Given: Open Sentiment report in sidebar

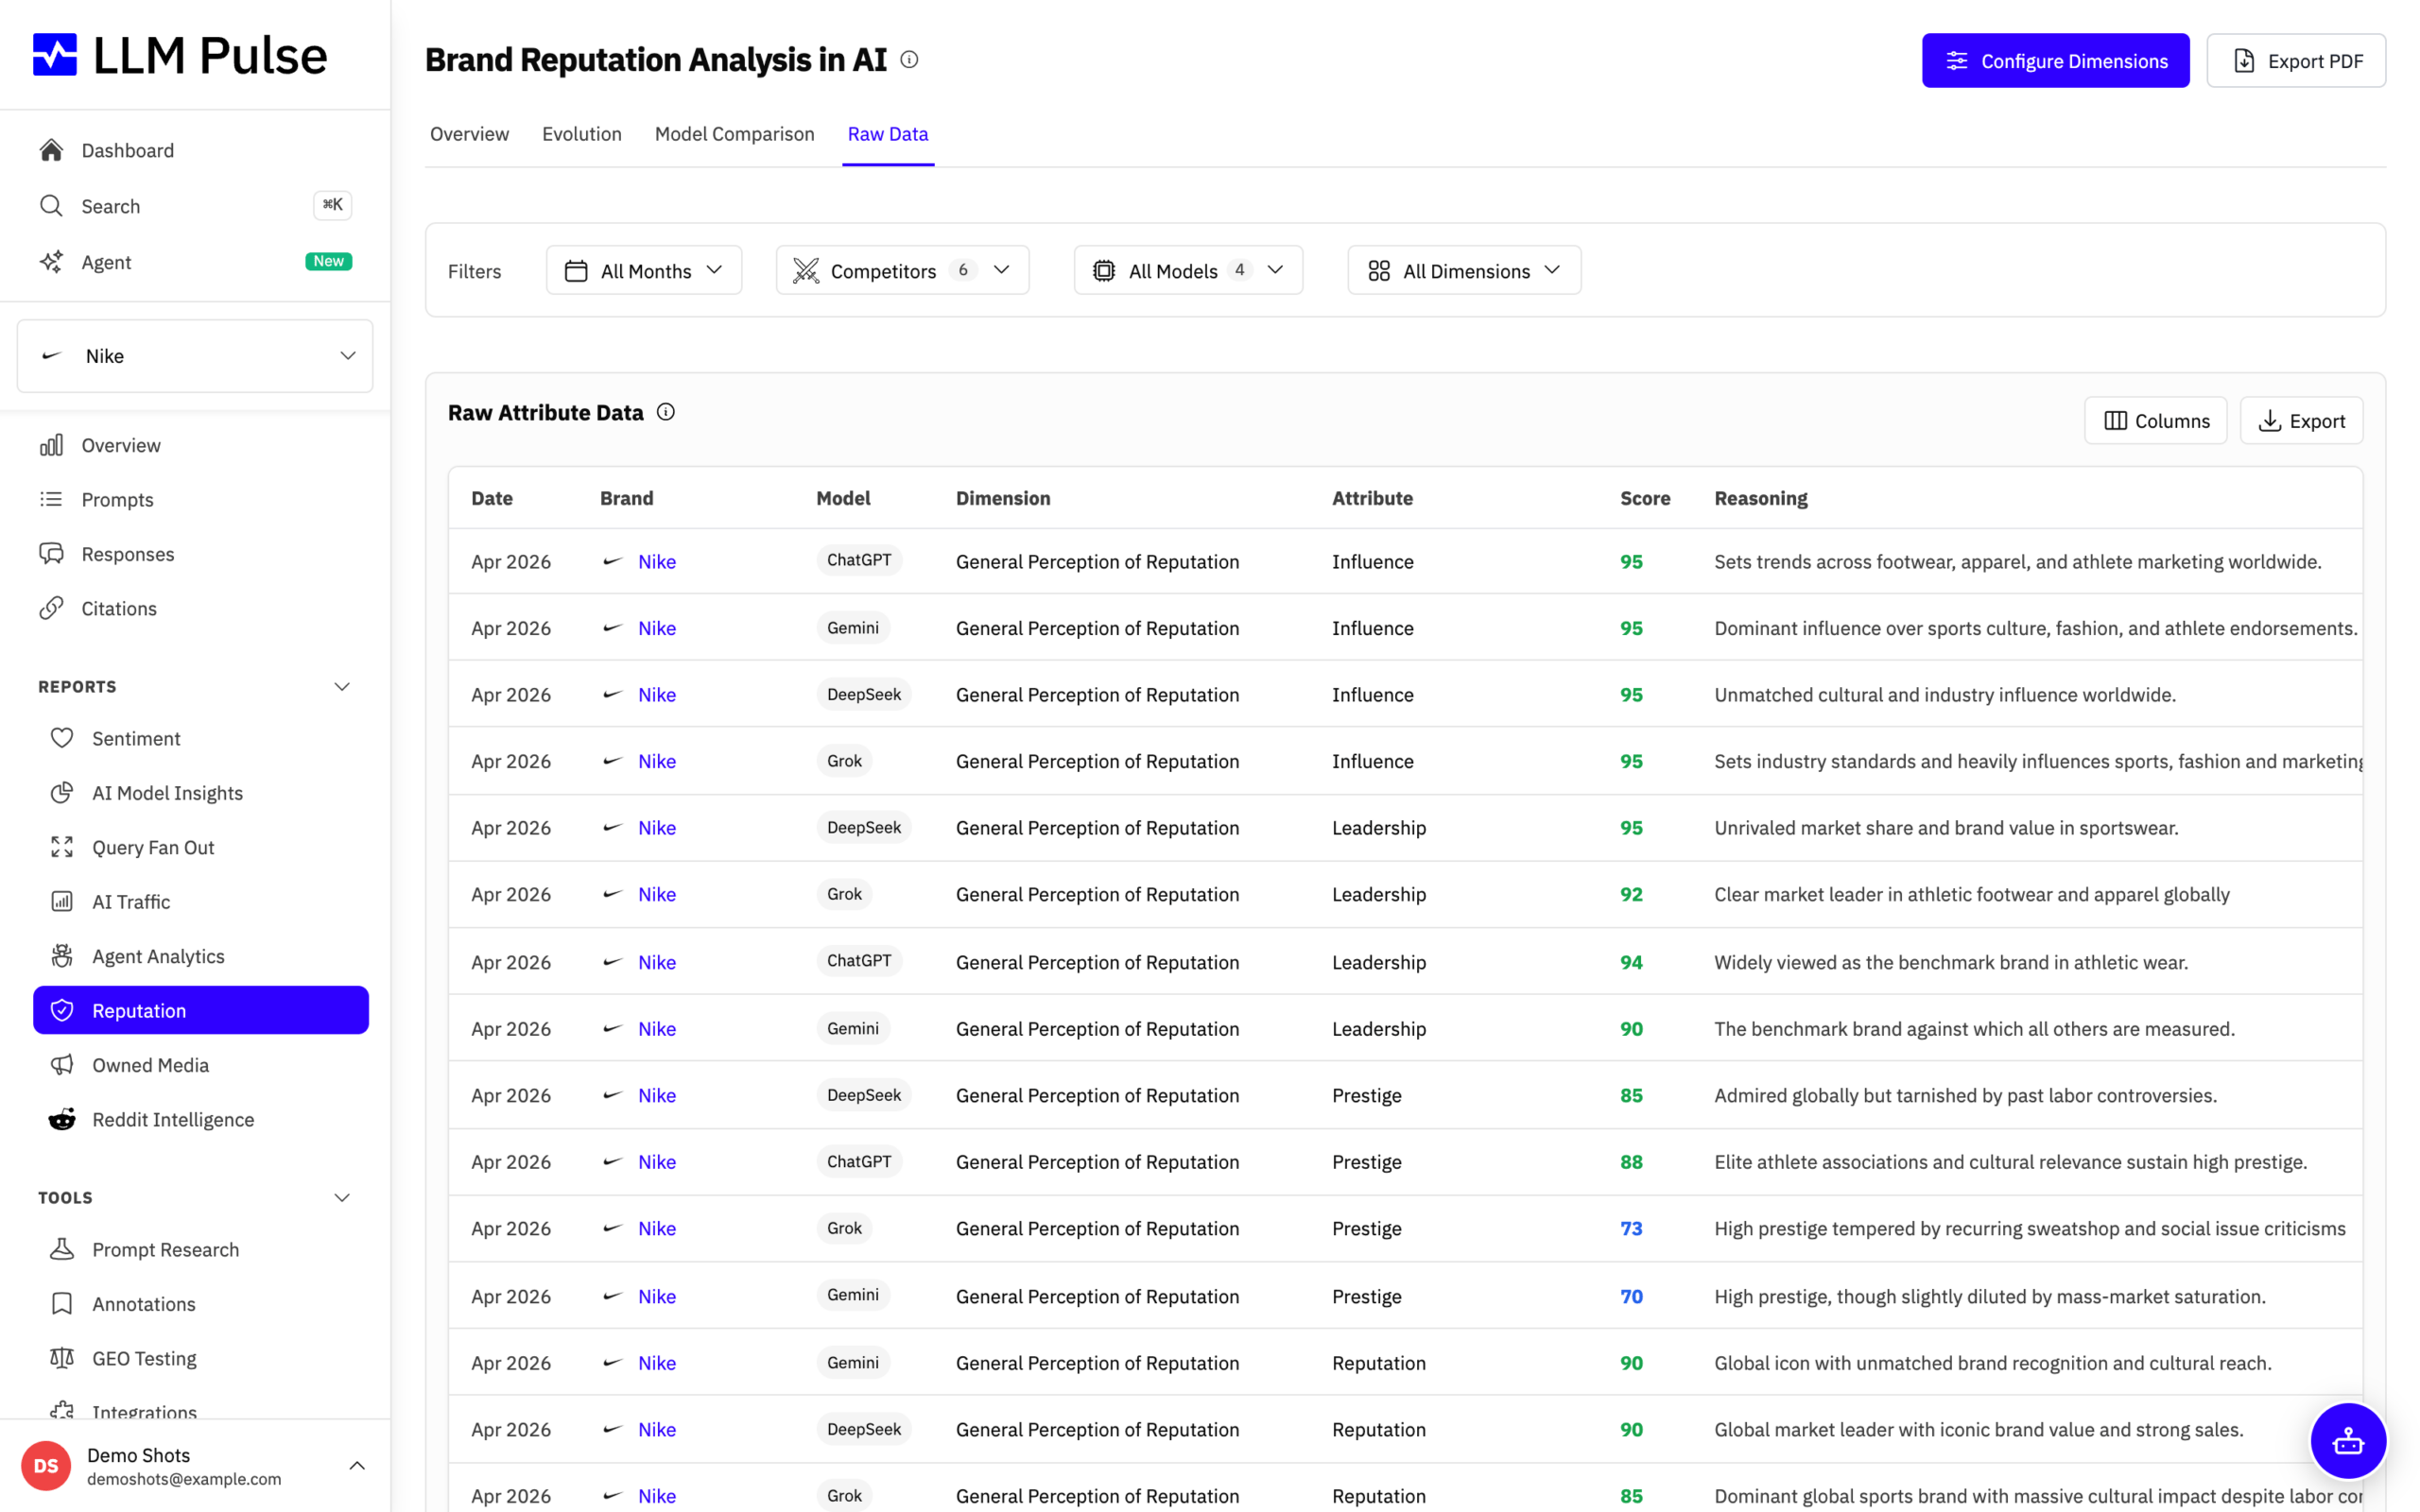Looking at the screenshot, I should click(136, 738).
